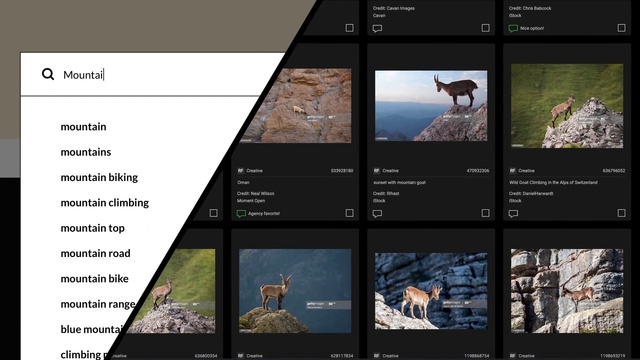
Task: Click image ID 1198693219
Action: click(x=613, y=356)
